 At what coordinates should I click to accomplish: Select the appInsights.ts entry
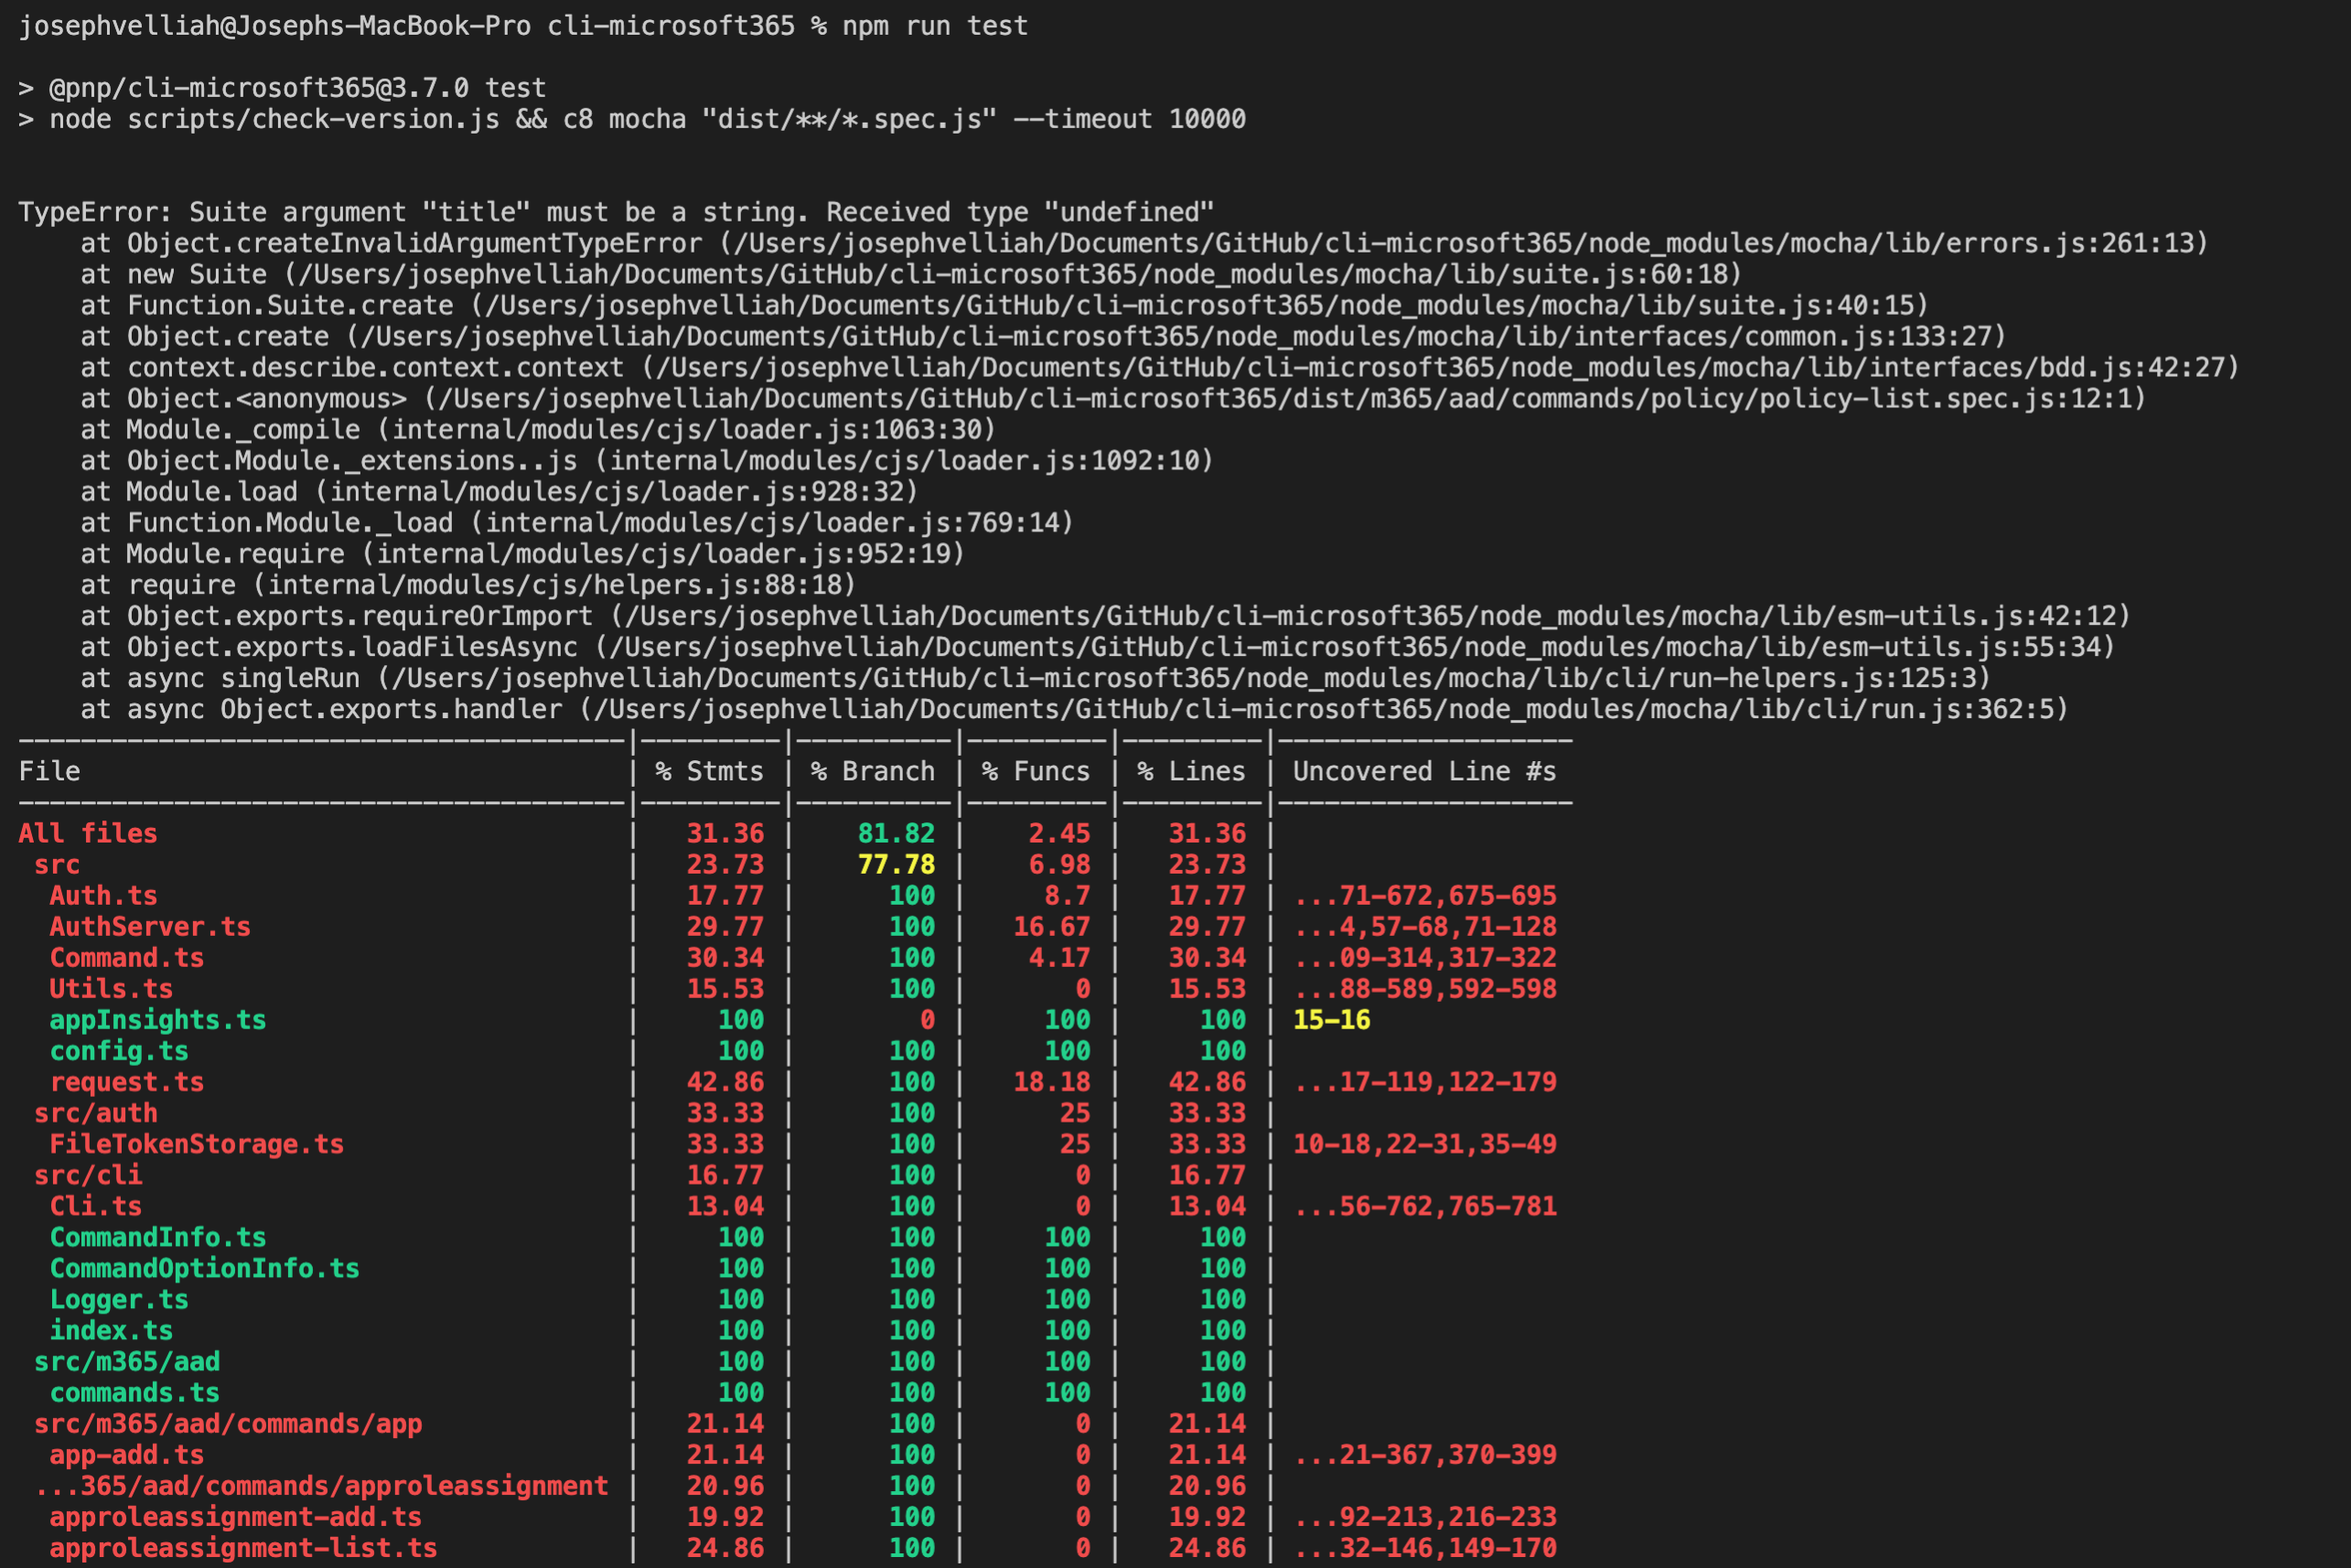coord(157,1019)
